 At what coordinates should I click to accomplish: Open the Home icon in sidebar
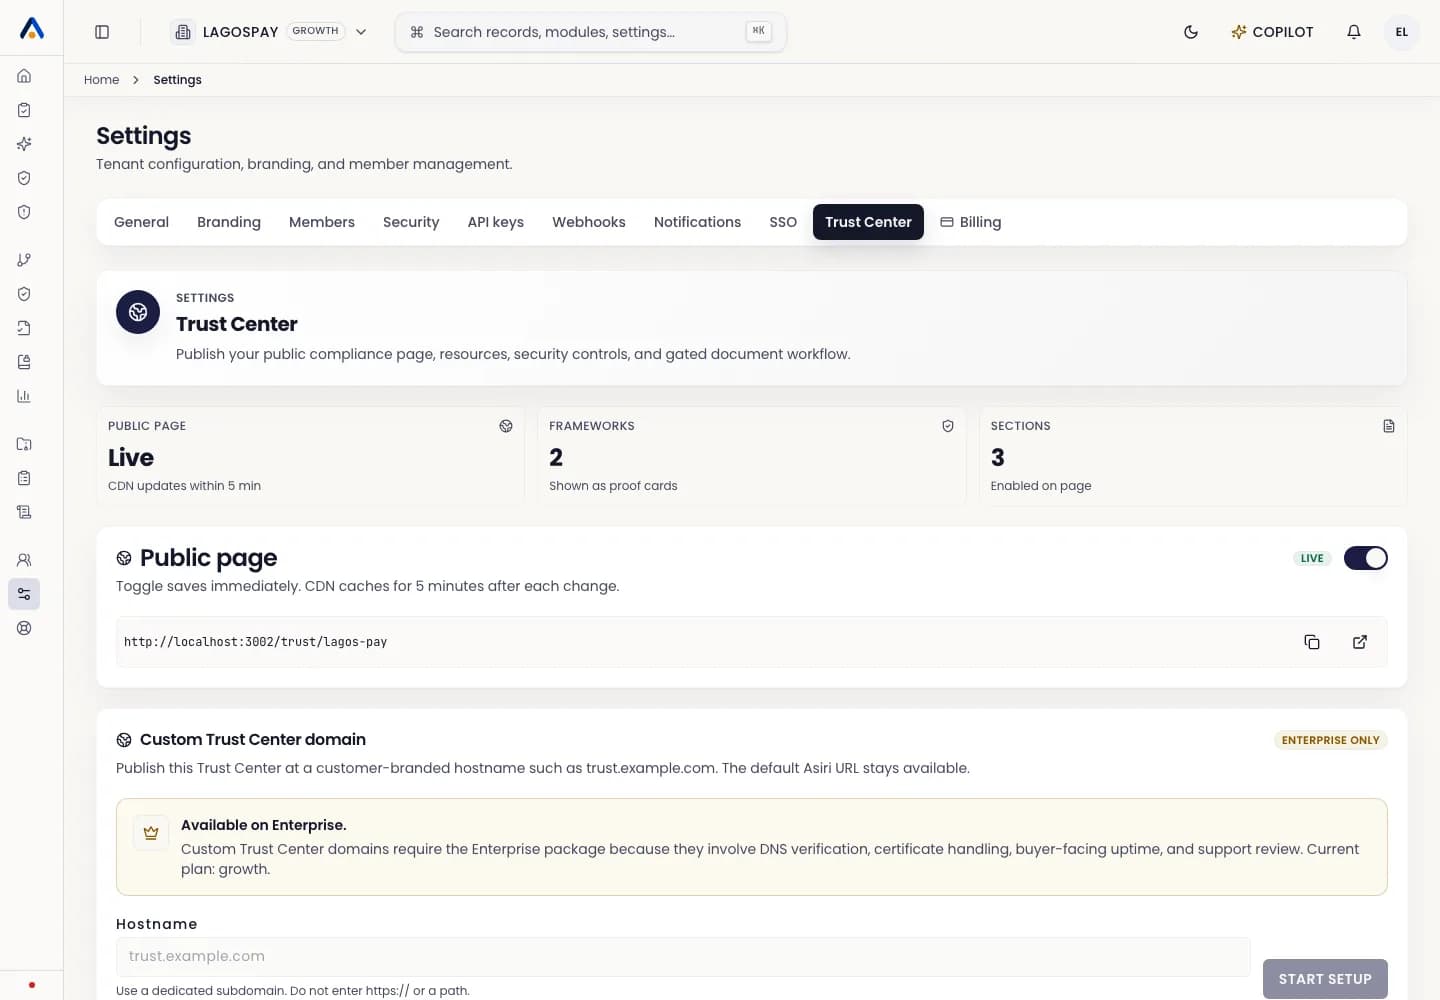click(x=24, y=76)
